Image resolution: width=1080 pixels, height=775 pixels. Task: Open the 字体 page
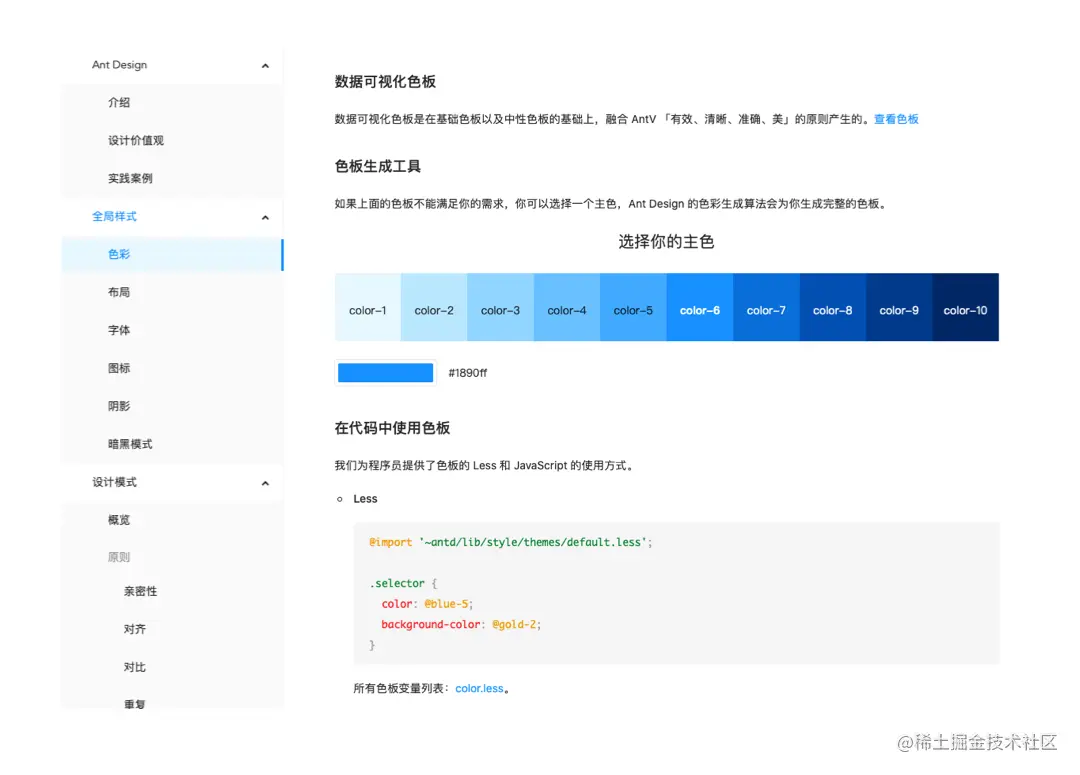[119, 330]
